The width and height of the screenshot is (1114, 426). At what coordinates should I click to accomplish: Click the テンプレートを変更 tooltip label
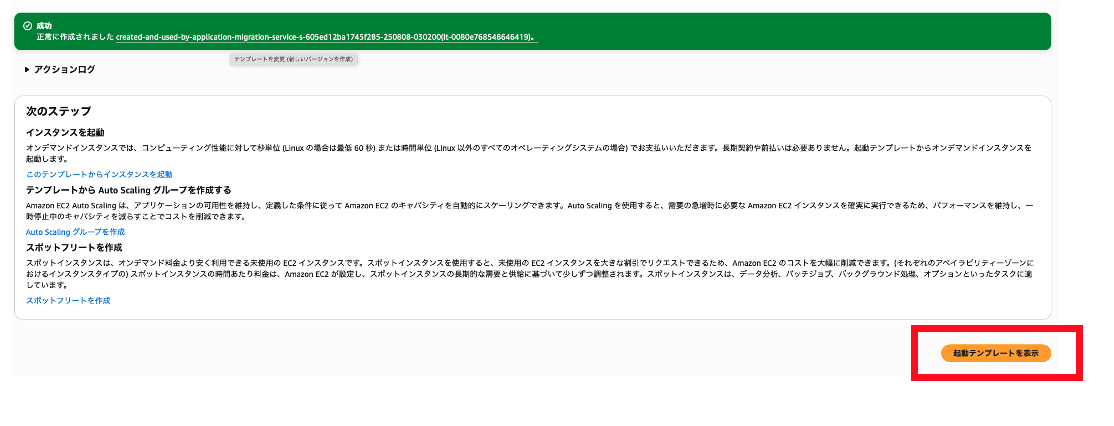(x=293, y=59)
